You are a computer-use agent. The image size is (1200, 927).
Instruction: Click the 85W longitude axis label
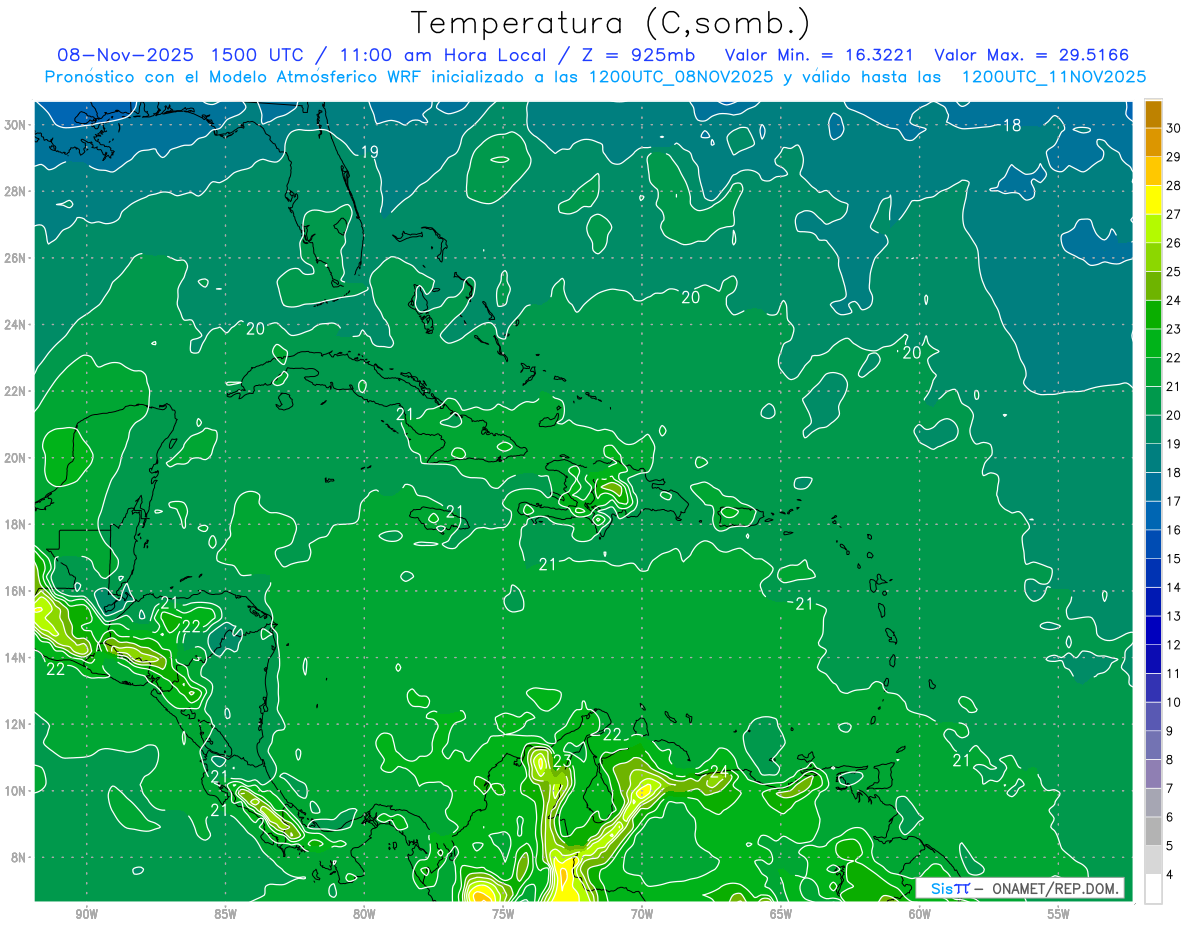point(225,914)
